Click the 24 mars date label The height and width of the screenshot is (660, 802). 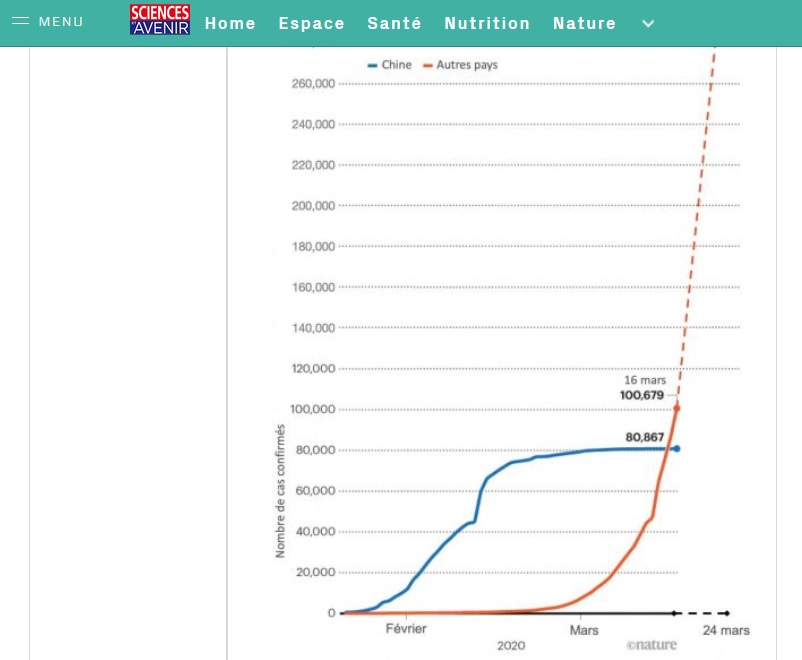(x=725, y=630)
